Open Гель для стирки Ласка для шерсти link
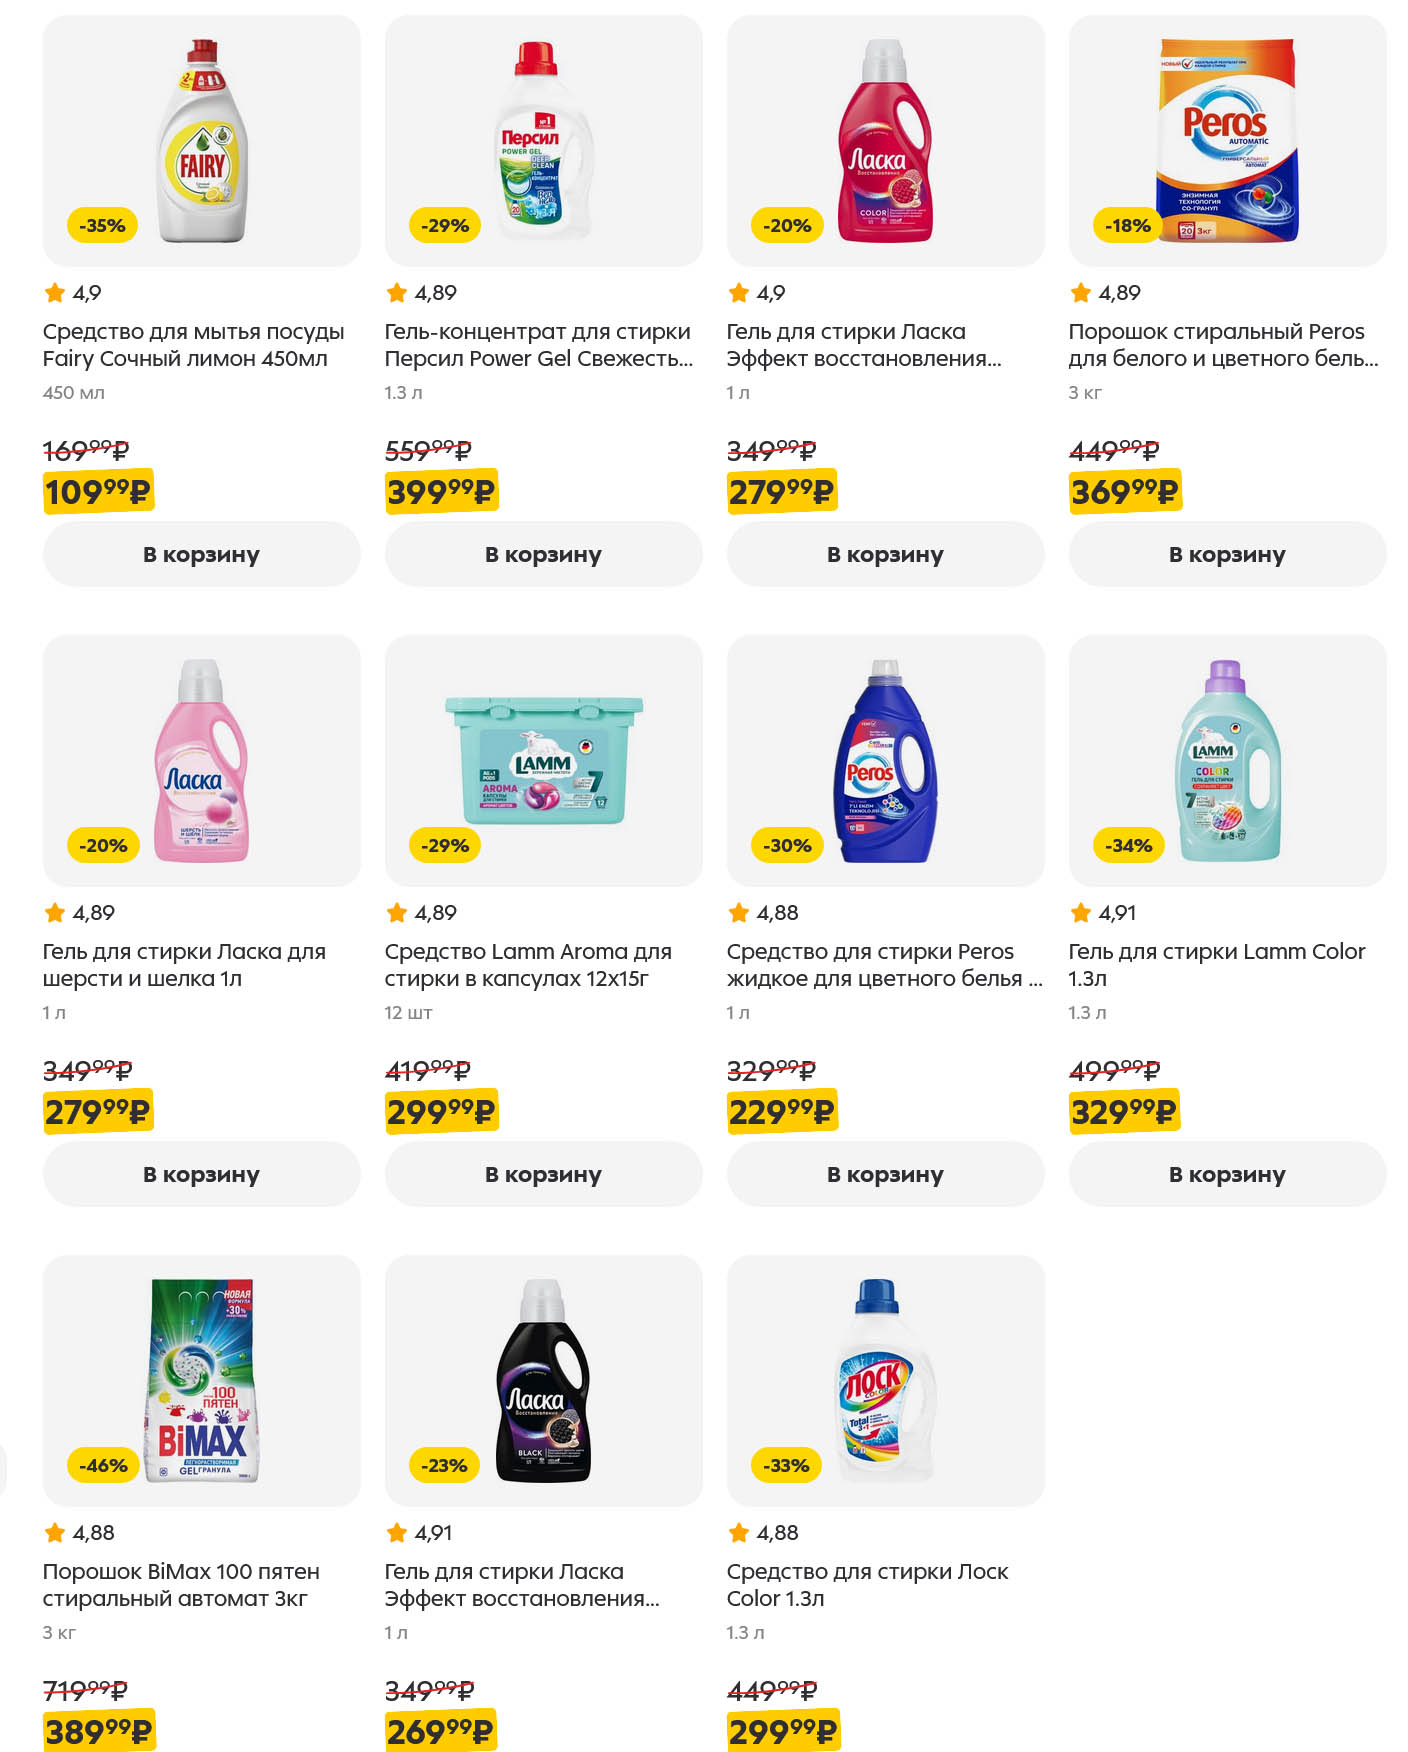 [x=184, y=965]
